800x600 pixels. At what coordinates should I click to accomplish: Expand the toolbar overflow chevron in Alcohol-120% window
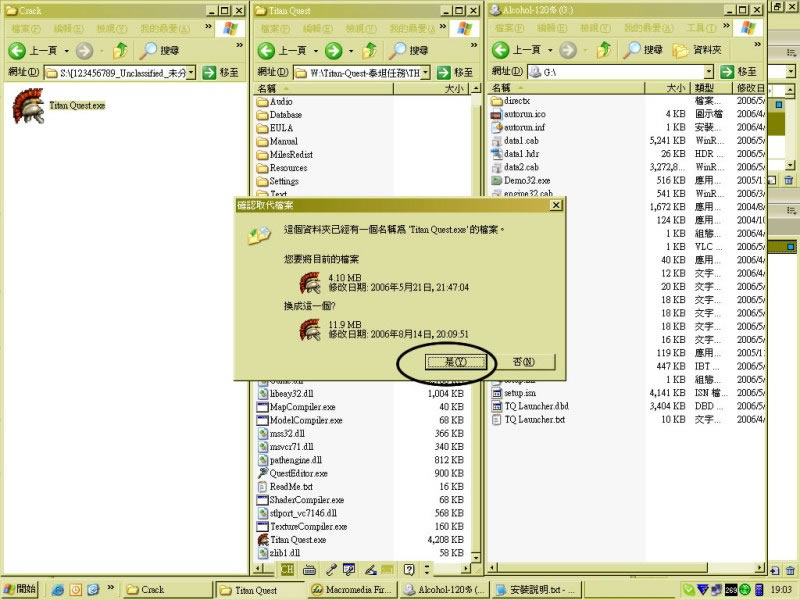758,44
